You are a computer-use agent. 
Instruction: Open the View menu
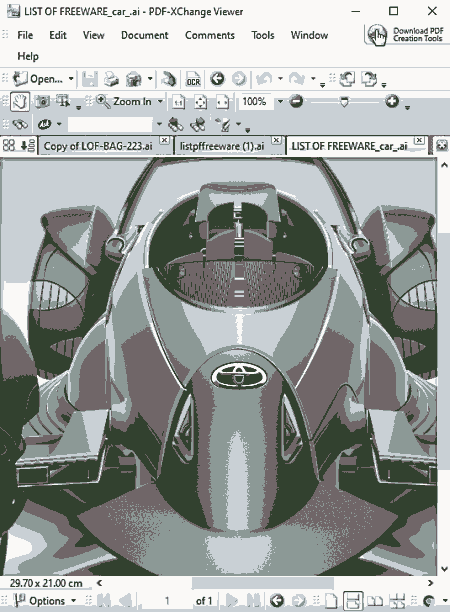(x=94, y=35)
